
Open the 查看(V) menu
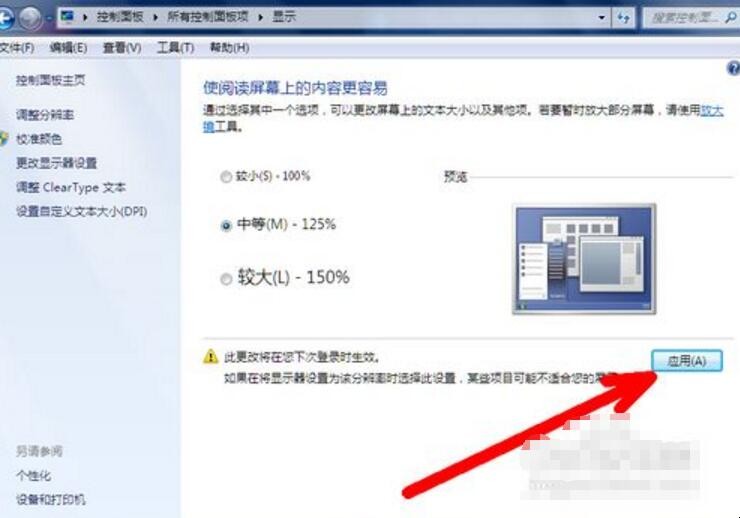coord(122,48)
